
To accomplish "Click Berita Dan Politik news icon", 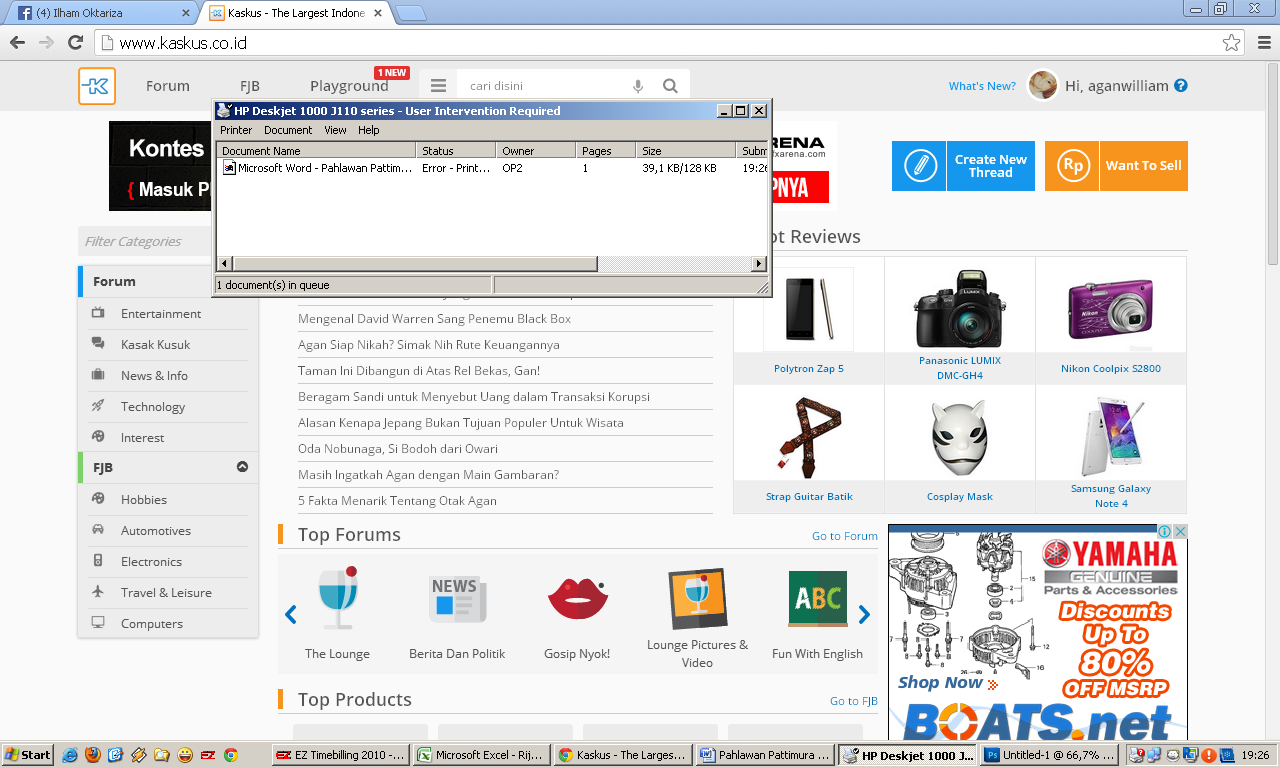I will coord(458,599).
